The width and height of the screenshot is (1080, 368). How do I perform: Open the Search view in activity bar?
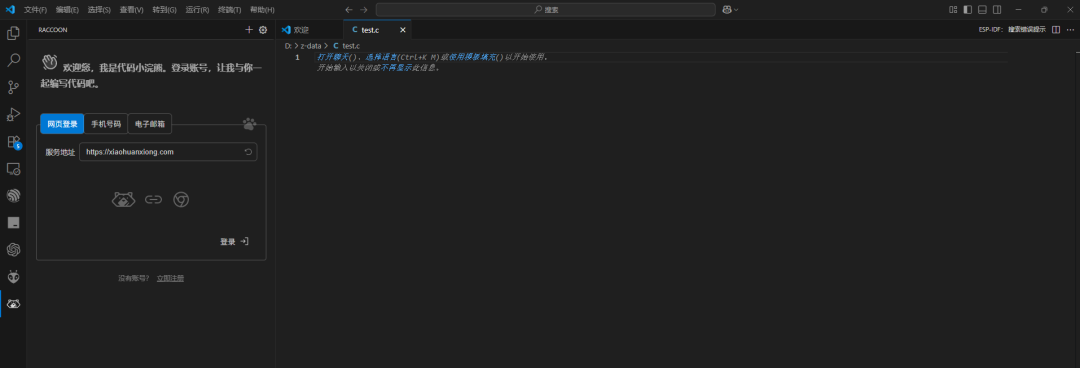click(13, 61)
